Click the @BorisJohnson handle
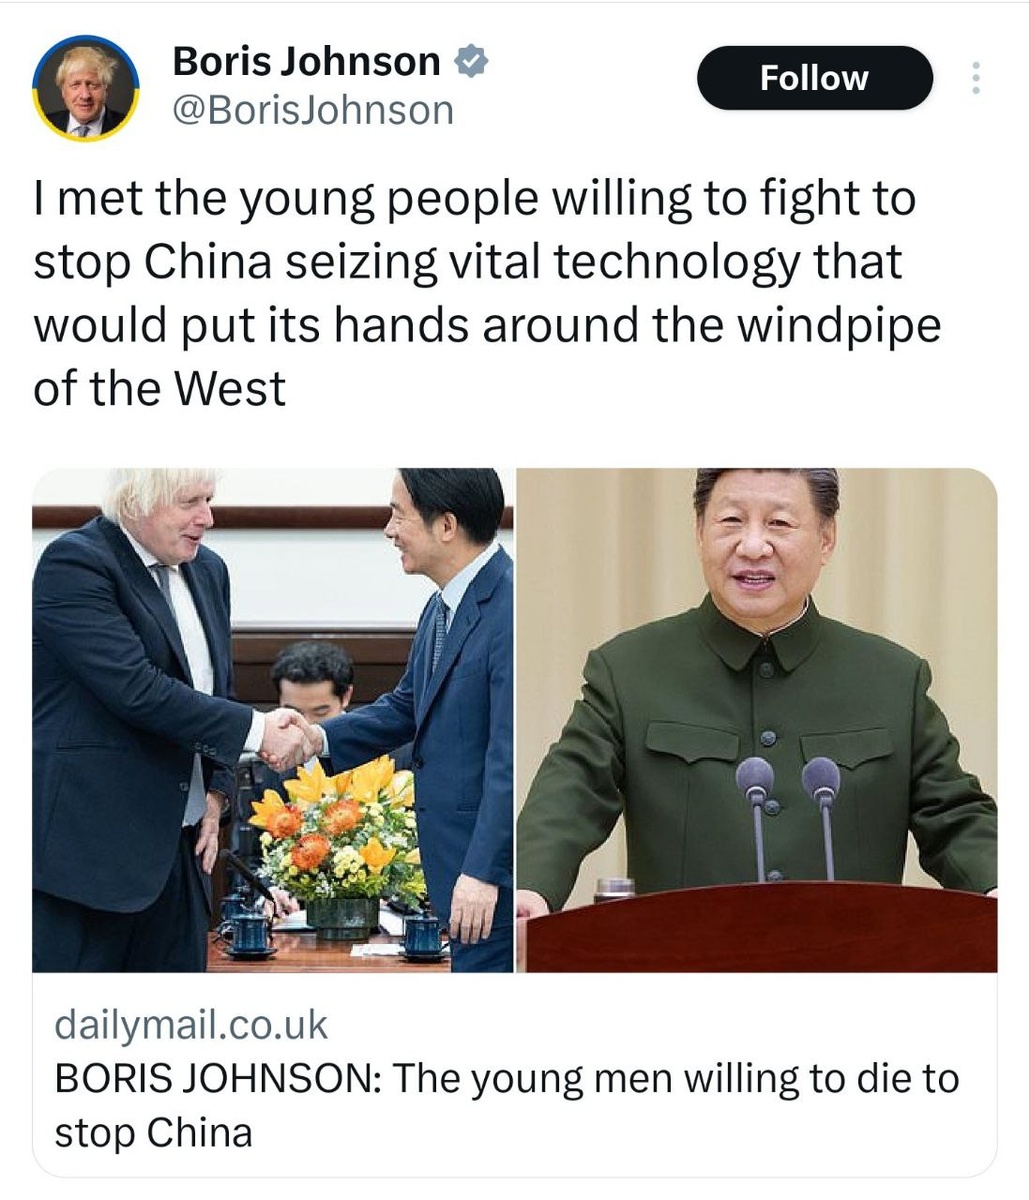Screen dimensions: 1030x1200 [313, 110]
